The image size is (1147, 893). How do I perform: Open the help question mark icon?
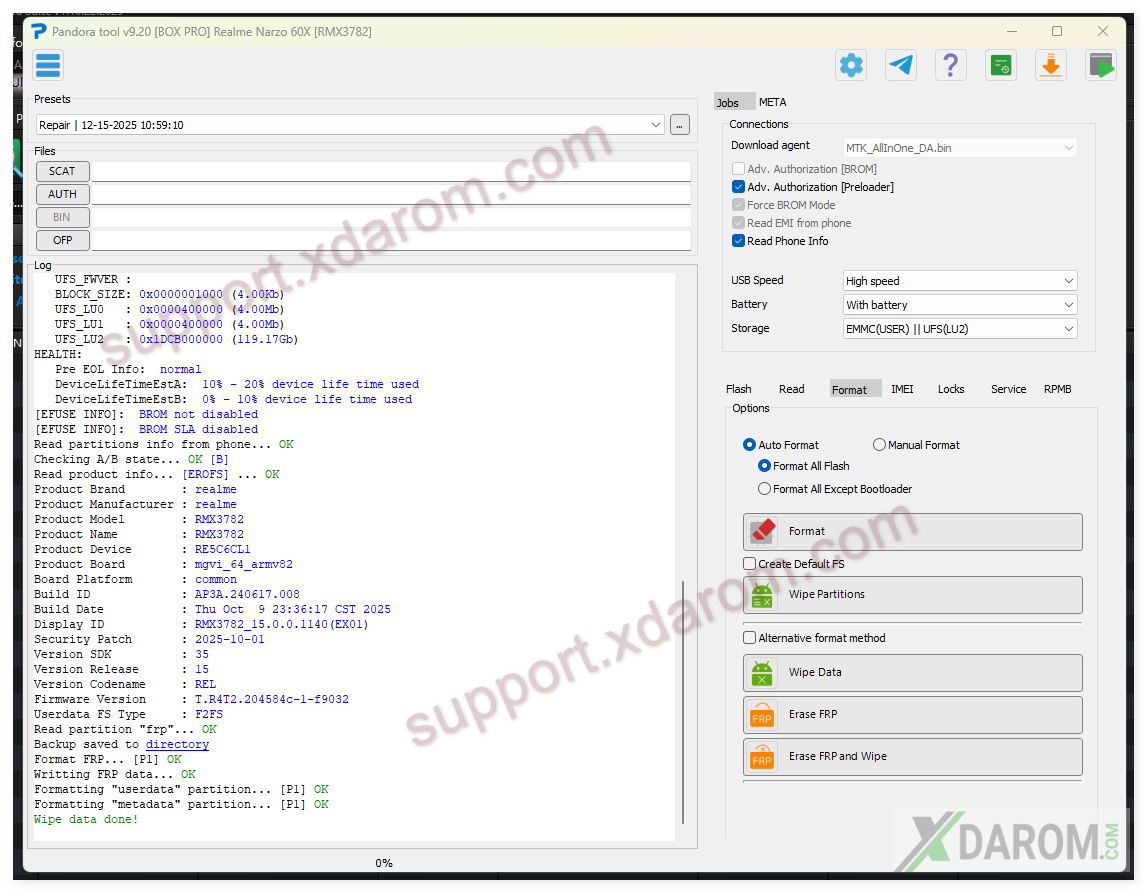(x=950, y=66)
